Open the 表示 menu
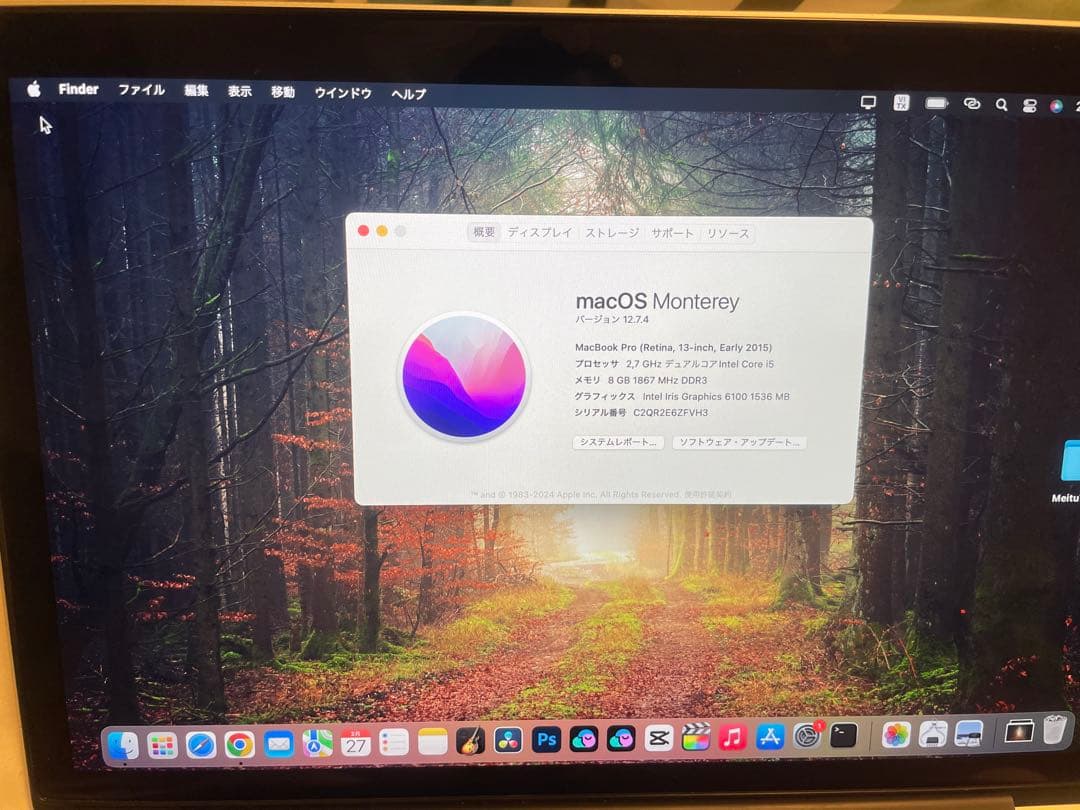Screen dimensions: 1080x810 tap(240, 91)
